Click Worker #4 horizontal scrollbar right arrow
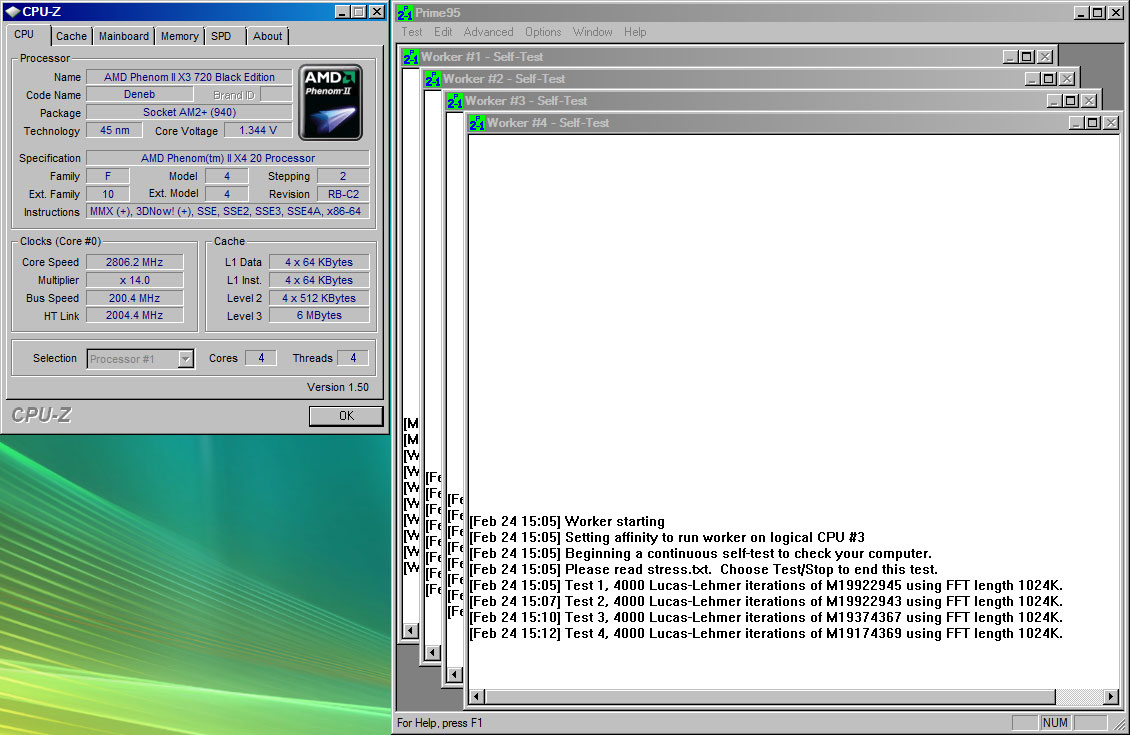Image resolution: width=1130 pixels, height=735 pixels. [x=1111, y=697]
